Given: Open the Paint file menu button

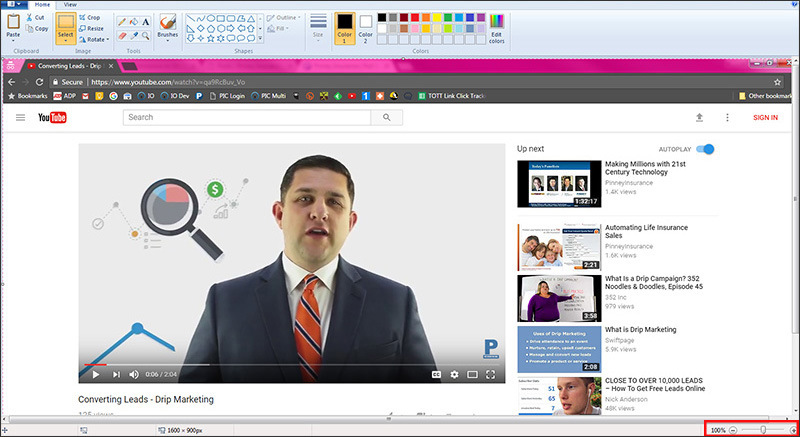Looking at the screenshot, I should click(14, 4).
